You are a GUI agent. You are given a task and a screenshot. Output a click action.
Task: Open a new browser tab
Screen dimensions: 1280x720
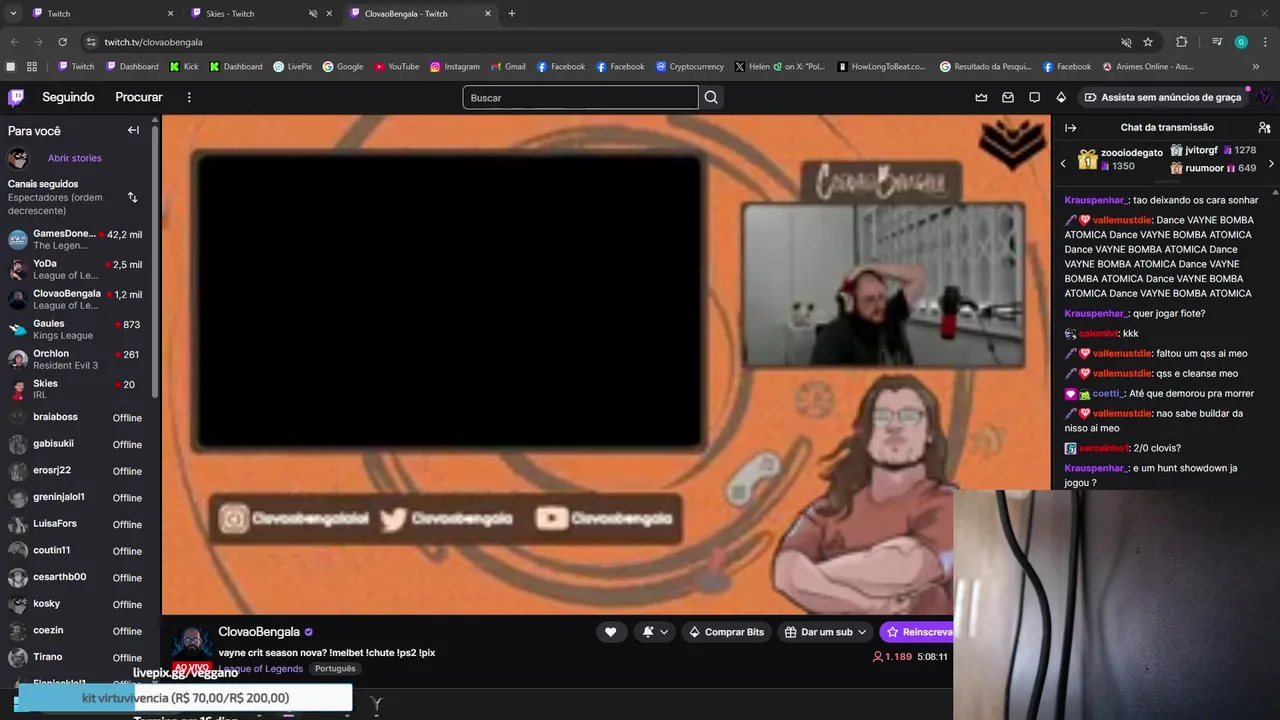click(x=512, y=14)
